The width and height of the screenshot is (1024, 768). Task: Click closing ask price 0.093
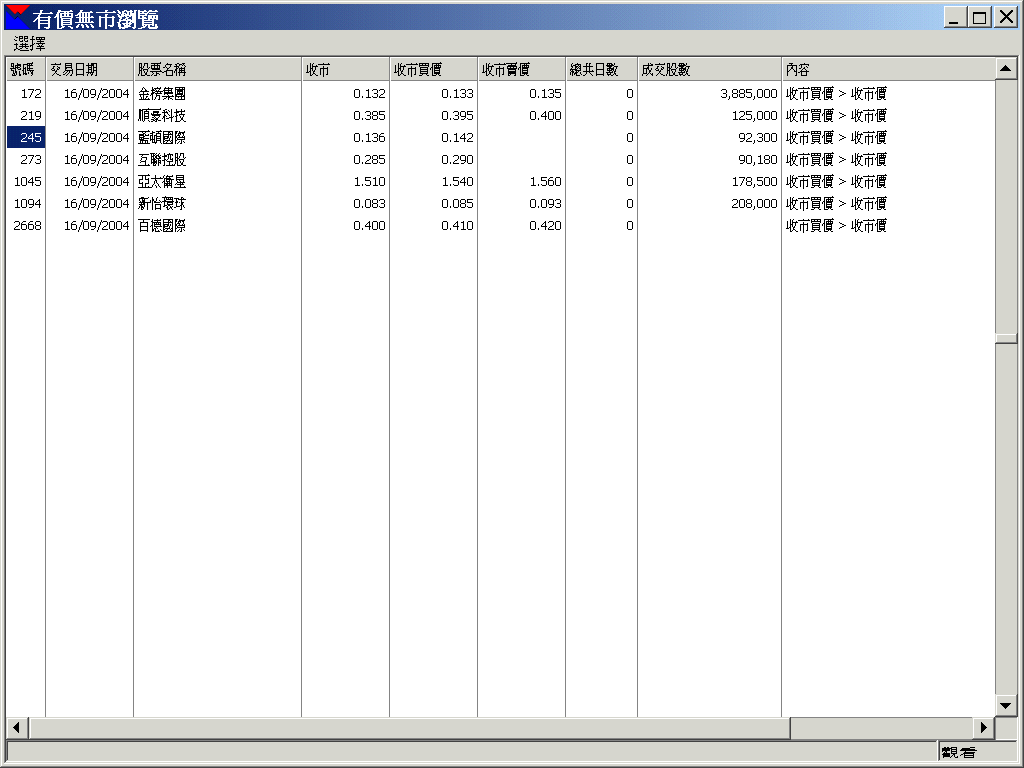(545, 203)
